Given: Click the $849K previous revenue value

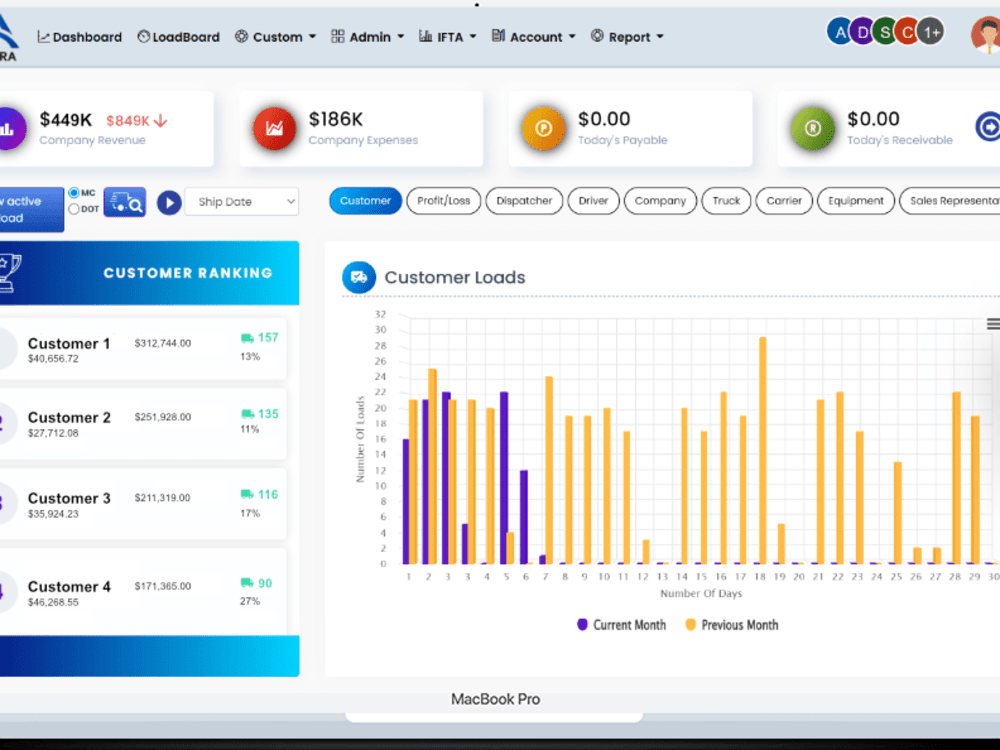Looking at the screenshot, I should 128,121.
